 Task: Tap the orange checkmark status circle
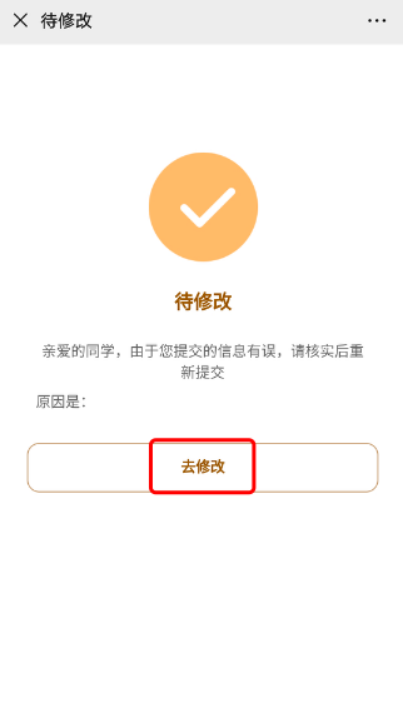pos(203,207)
